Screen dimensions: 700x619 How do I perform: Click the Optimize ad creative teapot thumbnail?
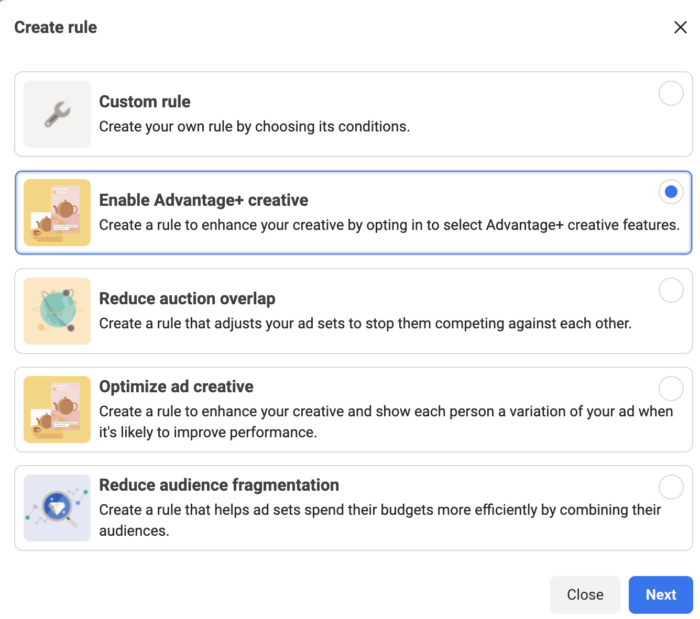tap(57, 409)
